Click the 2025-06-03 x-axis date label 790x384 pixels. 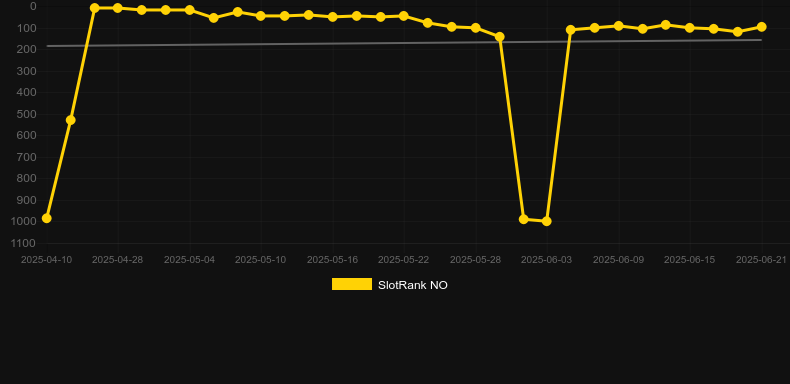(547, 260)
